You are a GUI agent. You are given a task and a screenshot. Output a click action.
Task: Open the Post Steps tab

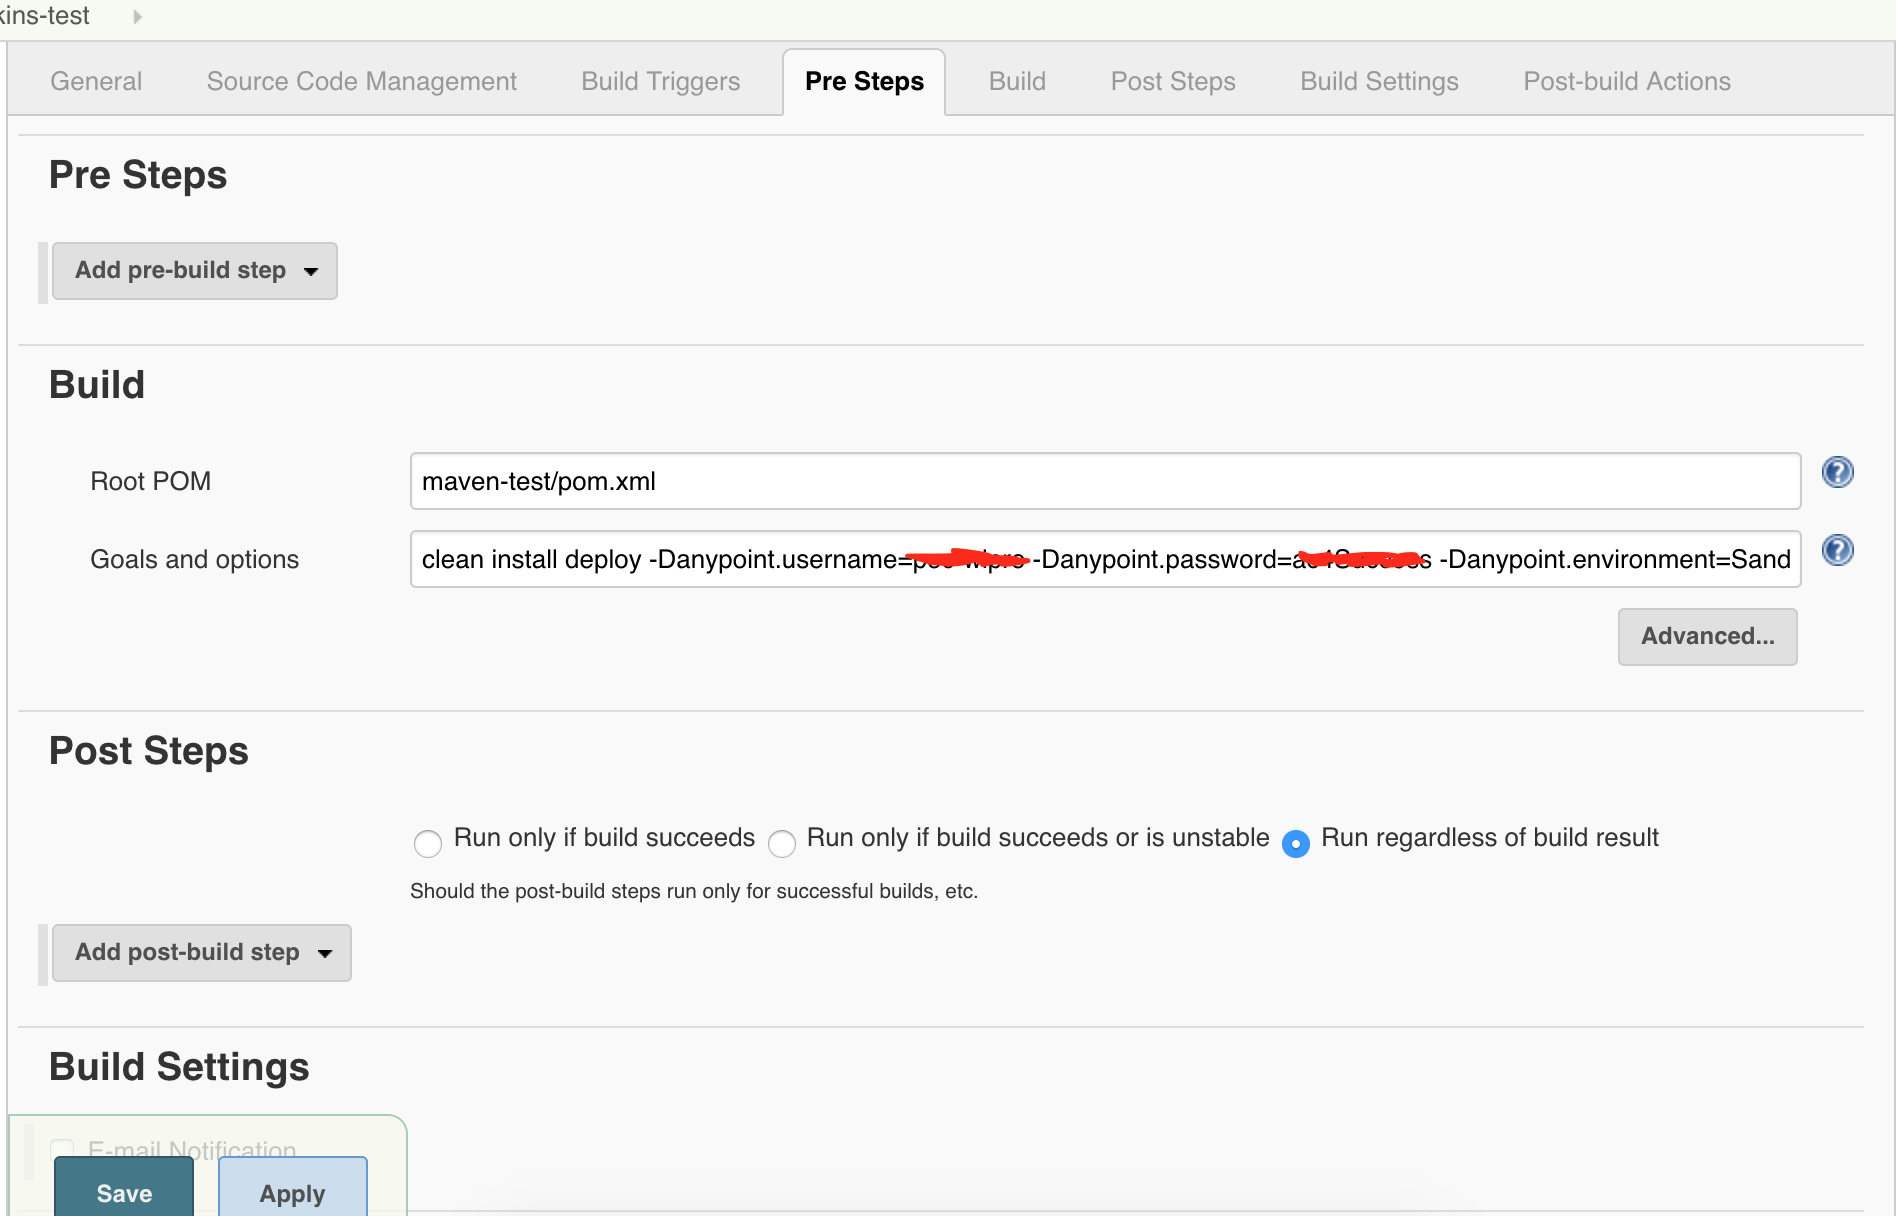click(1173, 81)
